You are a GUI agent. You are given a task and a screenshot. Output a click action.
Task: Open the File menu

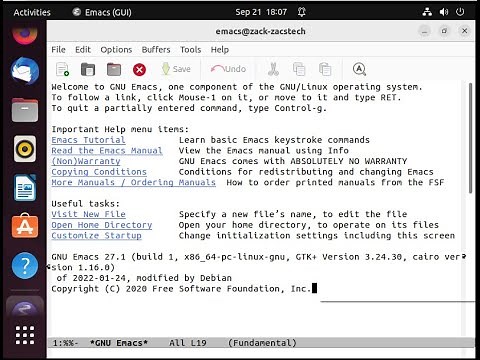58,50
